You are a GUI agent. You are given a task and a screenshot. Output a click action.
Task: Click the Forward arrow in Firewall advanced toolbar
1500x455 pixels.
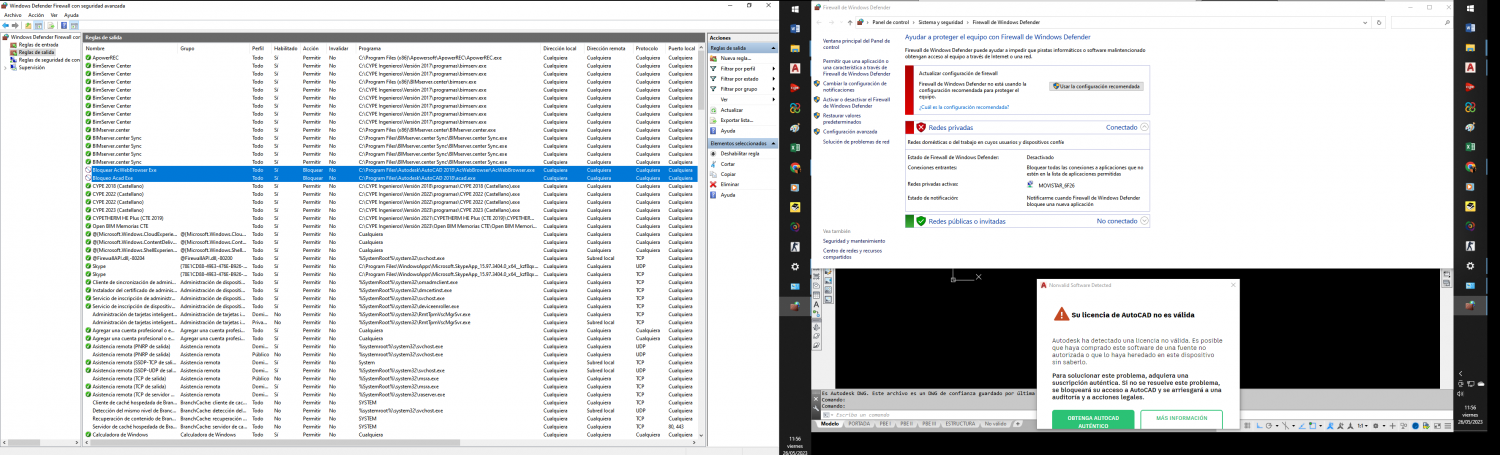(x=15, y=26)
